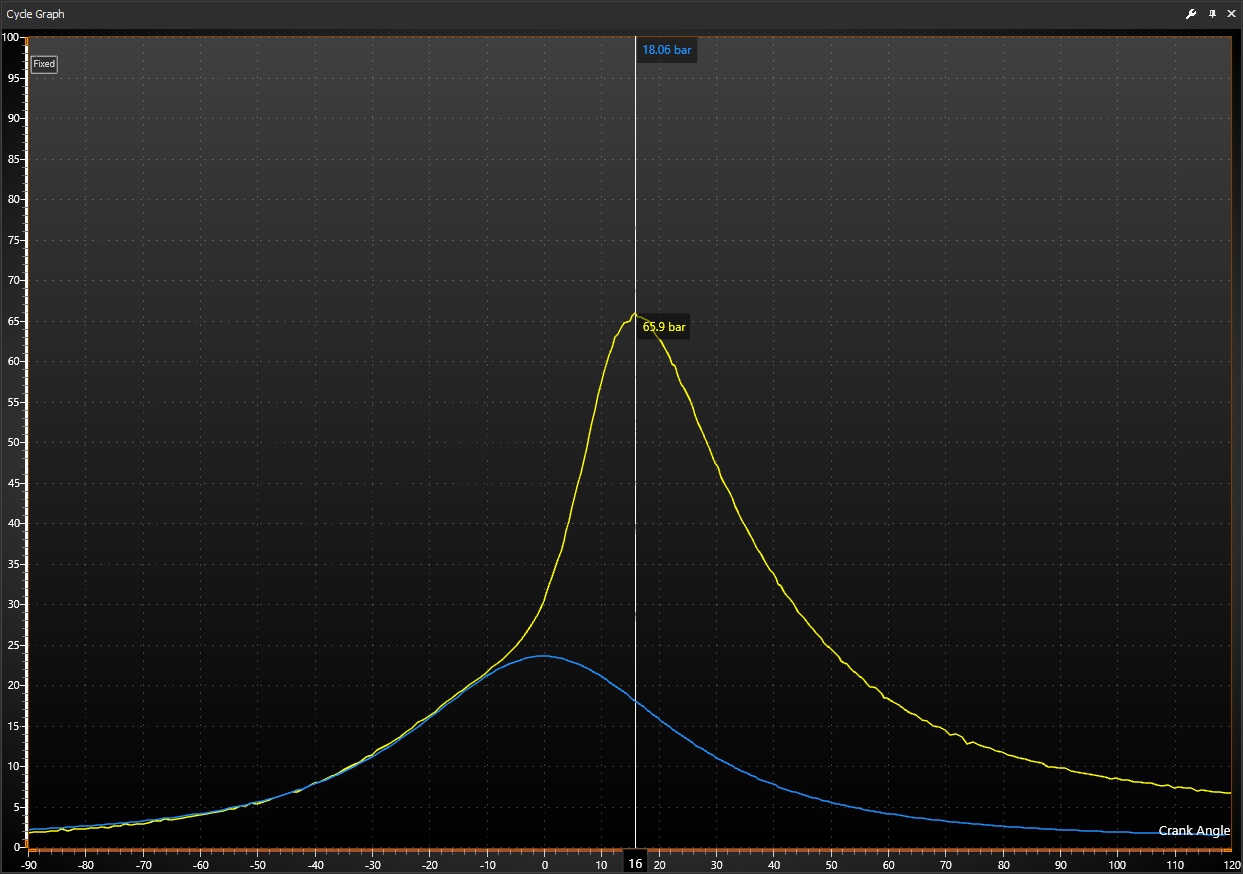
Task: Select the 18.06 bar cursor readout
Action: click(666, 50)
